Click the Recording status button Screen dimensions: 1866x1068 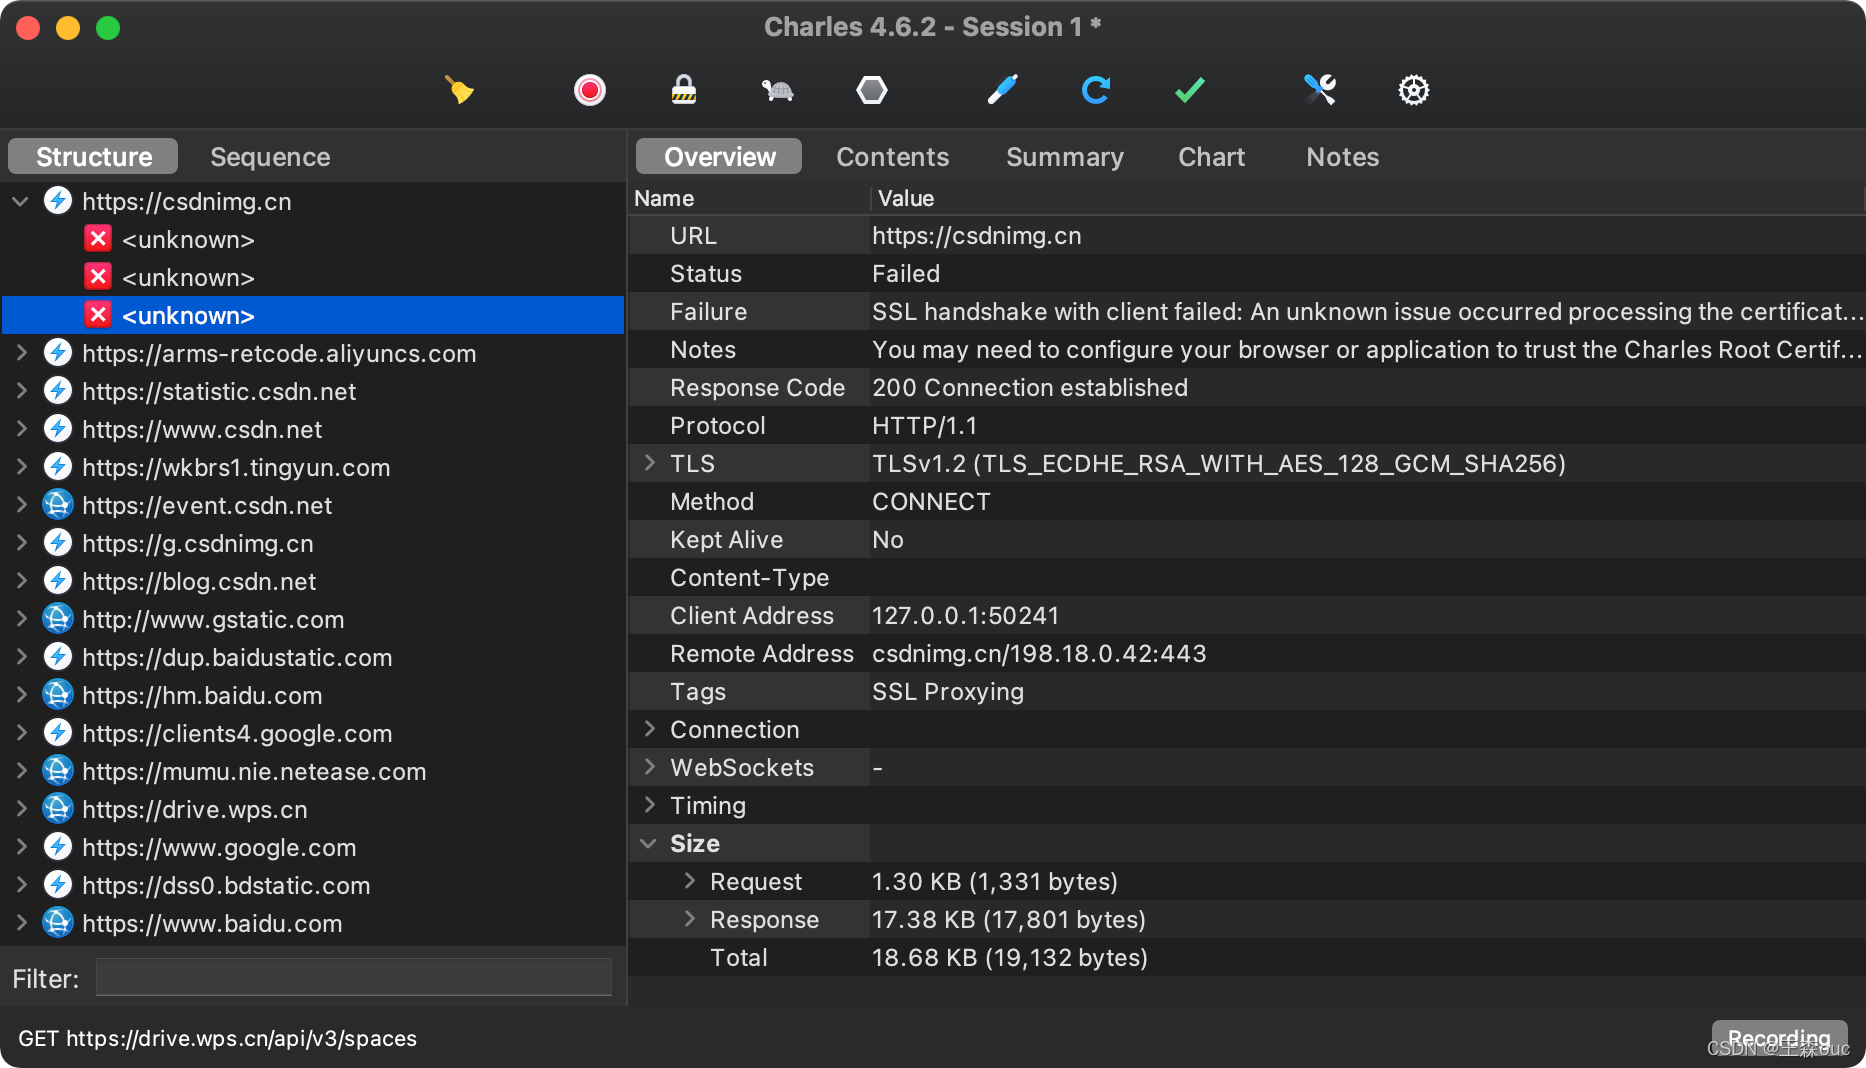coord(1779,1038)
